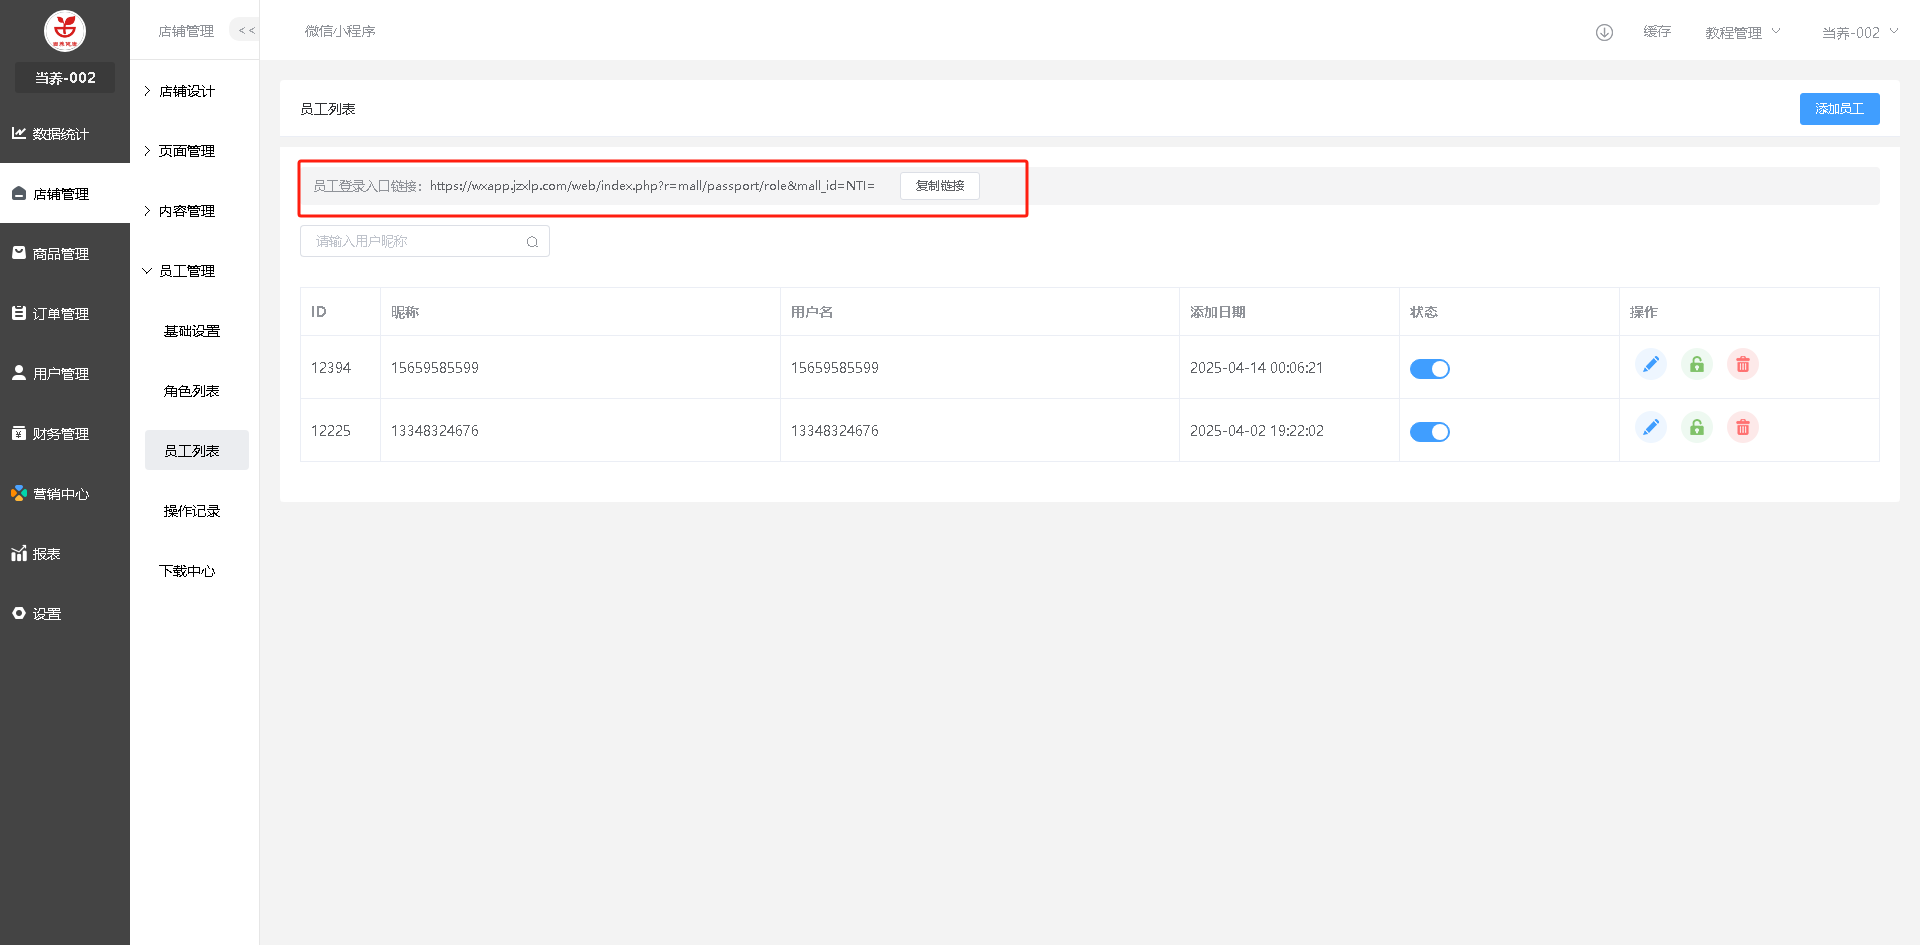This screenshot has height=945, width=1920.
Task: Click the edit pencil icon for employee 12225
Action: point(1650,428)
